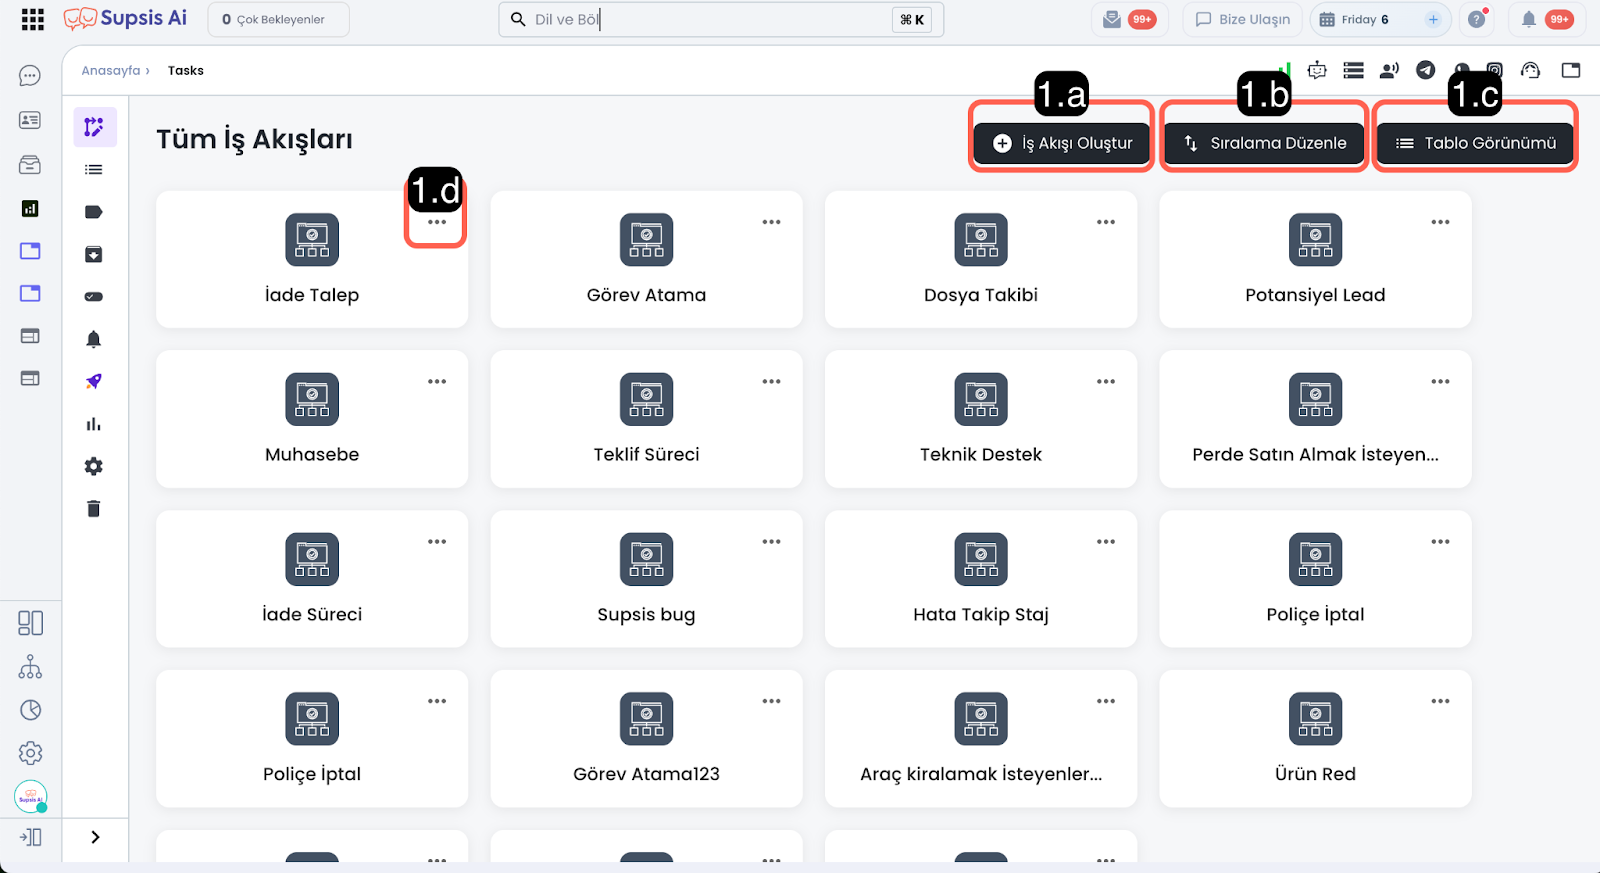Open the app grid launcher icon

32,19
